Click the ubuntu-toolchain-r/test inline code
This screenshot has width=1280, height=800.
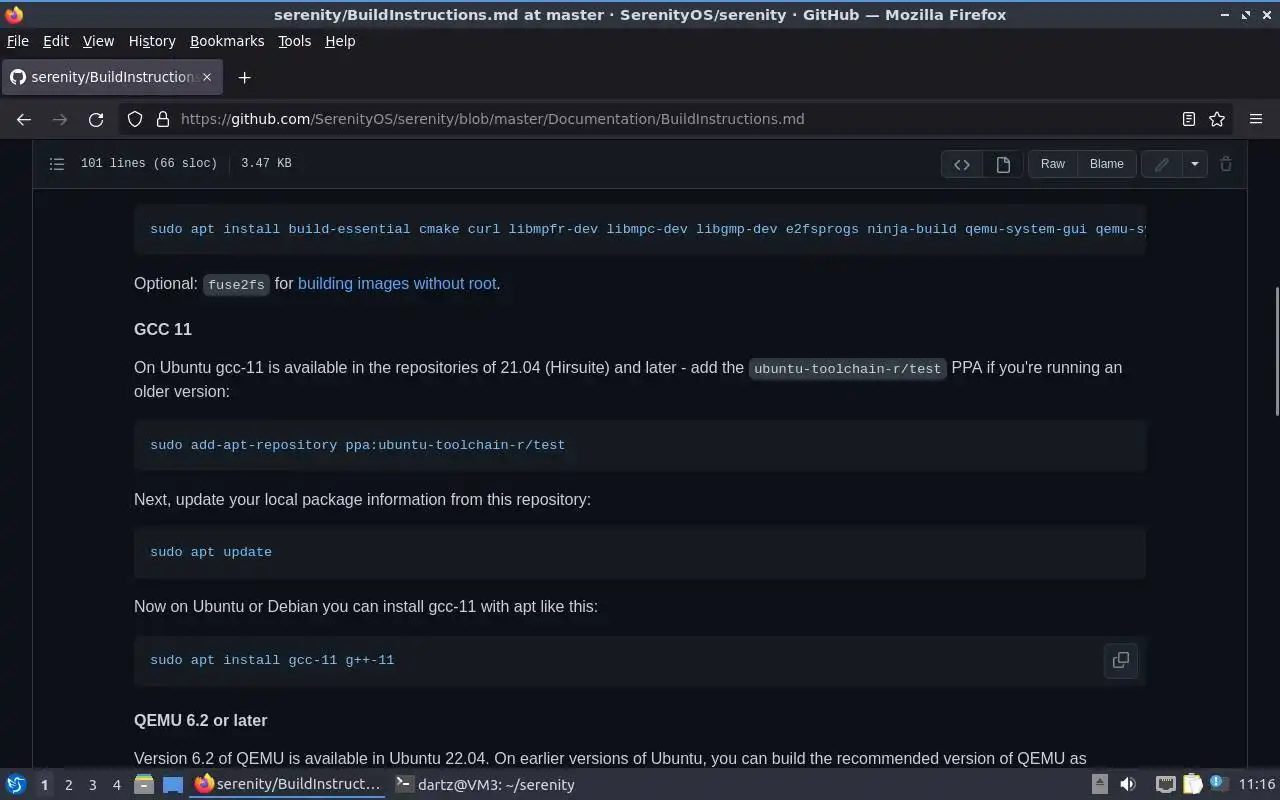(847, 369)
